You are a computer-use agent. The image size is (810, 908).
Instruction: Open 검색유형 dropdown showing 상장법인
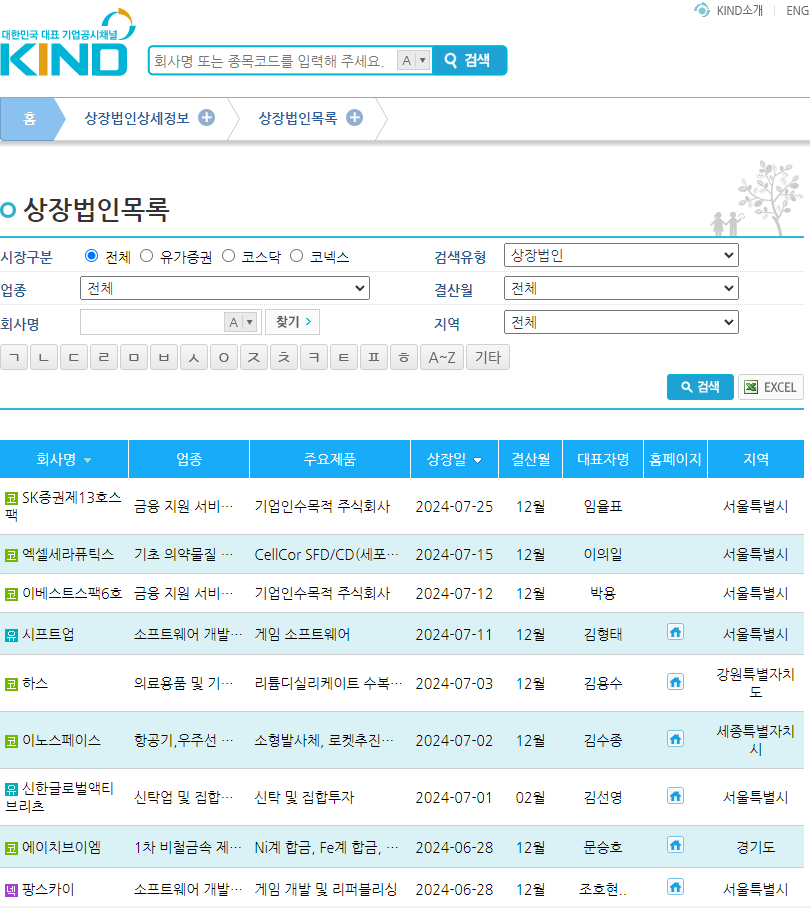[x=621, y=255]
